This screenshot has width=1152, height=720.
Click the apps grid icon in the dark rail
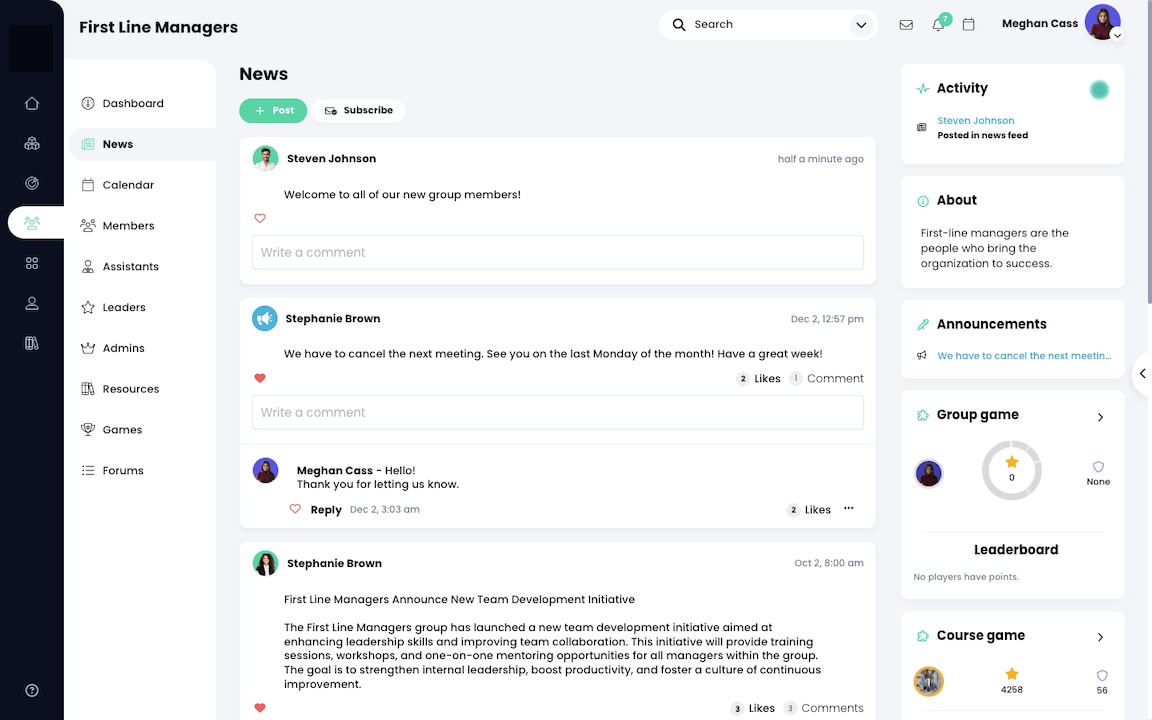pos(31,263)
